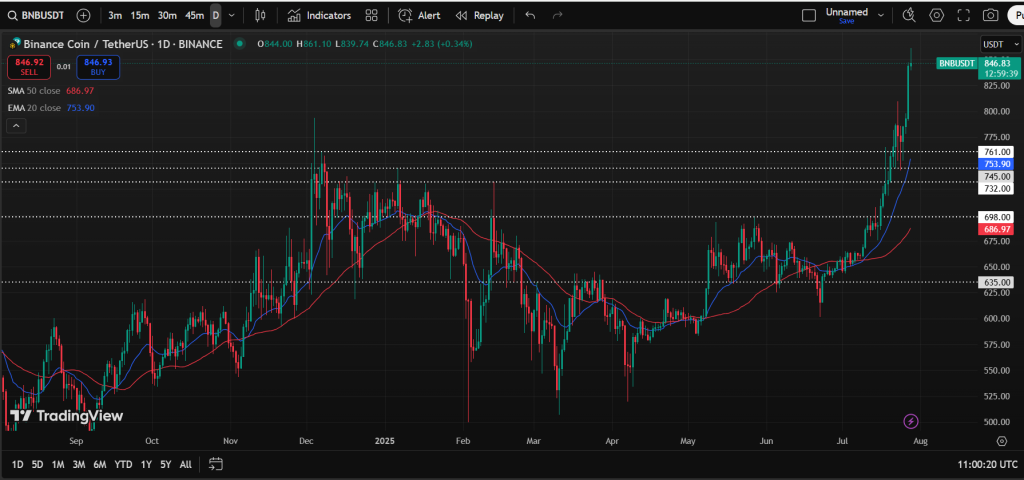Viewport: 1024px width, 480px height.
Task: Select the D daily timeframe
Action: point(216,15)
